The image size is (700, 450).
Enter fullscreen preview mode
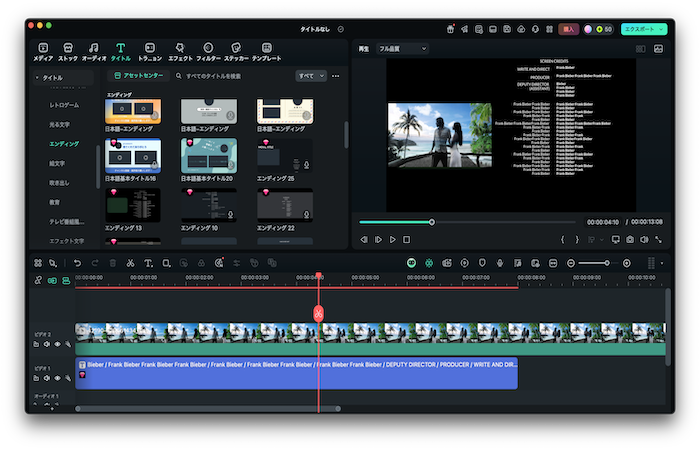click(x=658, y=240)
